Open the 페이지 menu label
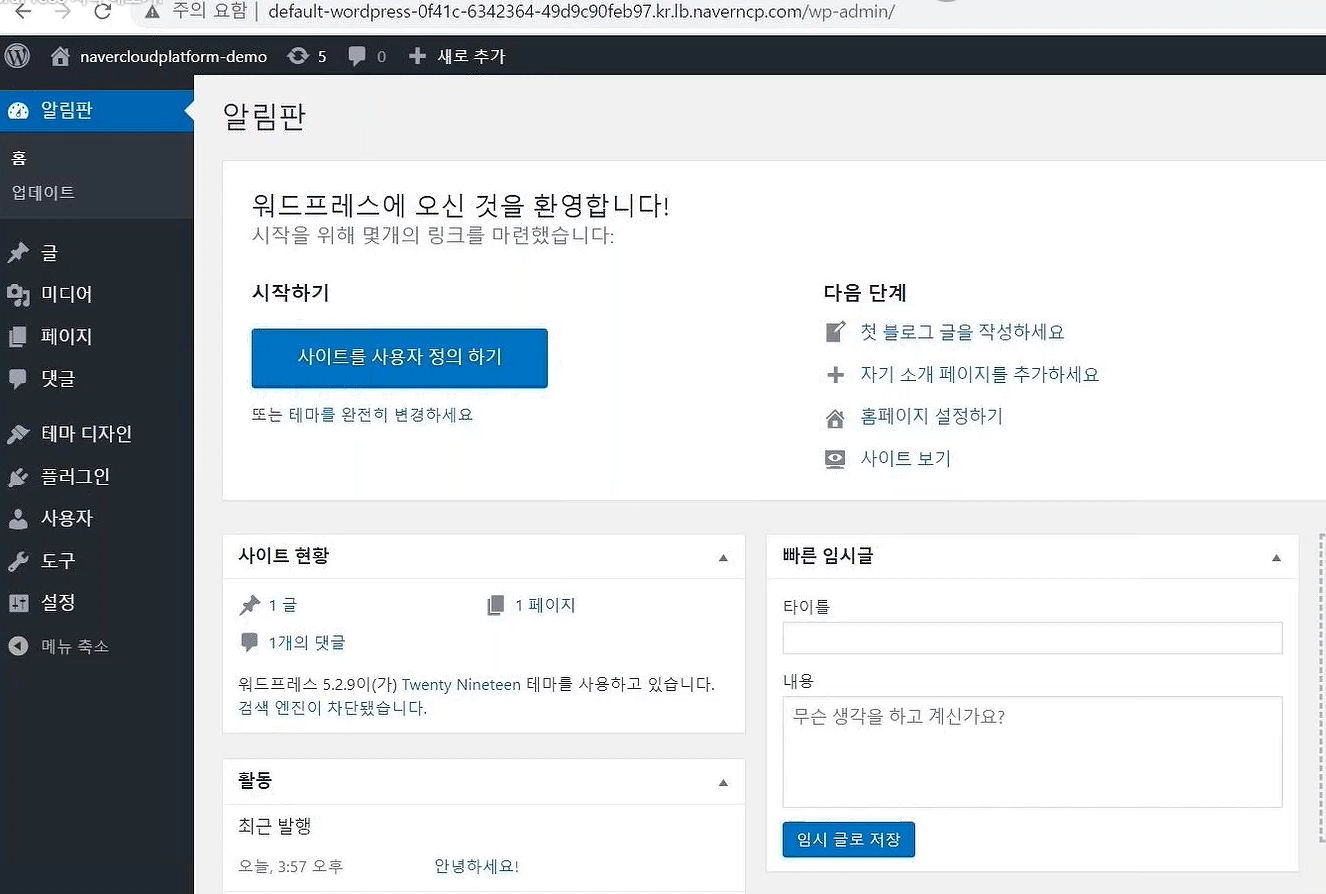This screenshot has height=894, width=1326. click(66, 337)
